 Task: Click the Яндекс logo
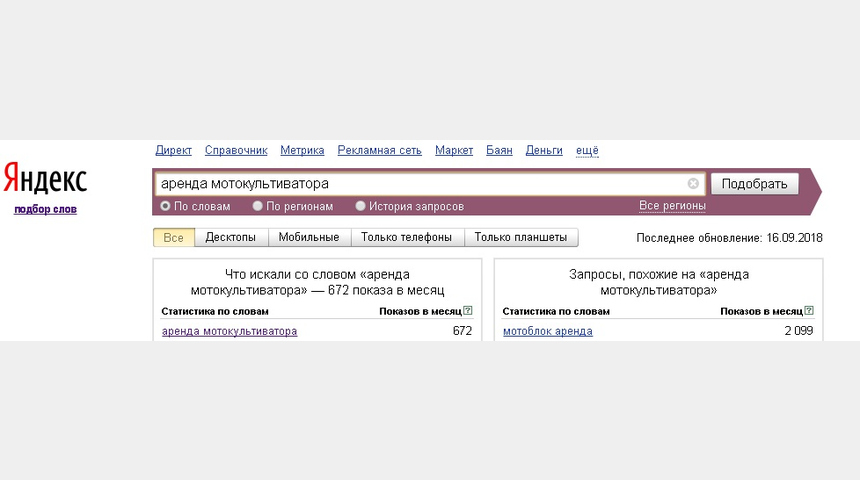tap(45, 178)
